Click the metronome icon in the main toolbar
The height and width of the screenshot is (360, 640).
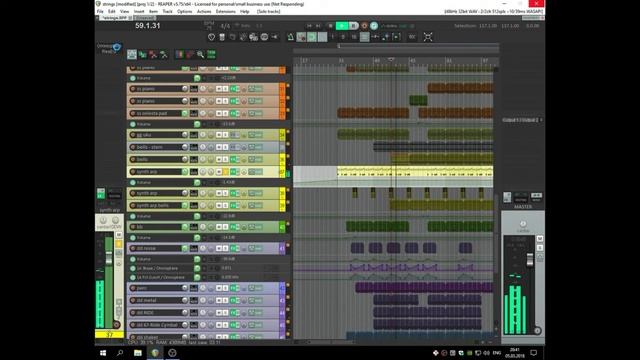(290, 37)
